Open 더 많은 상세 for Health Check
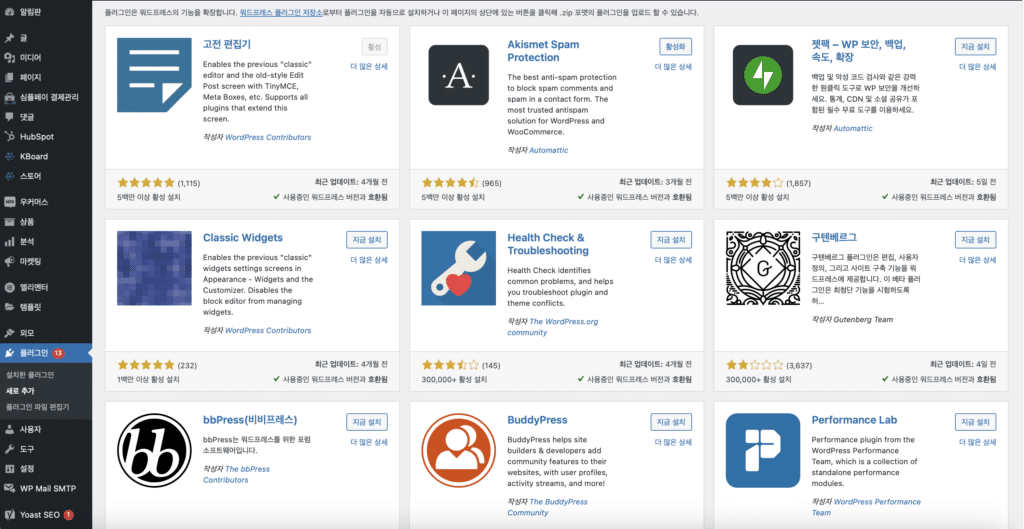 pyautogui.click(x=673, y=260)
